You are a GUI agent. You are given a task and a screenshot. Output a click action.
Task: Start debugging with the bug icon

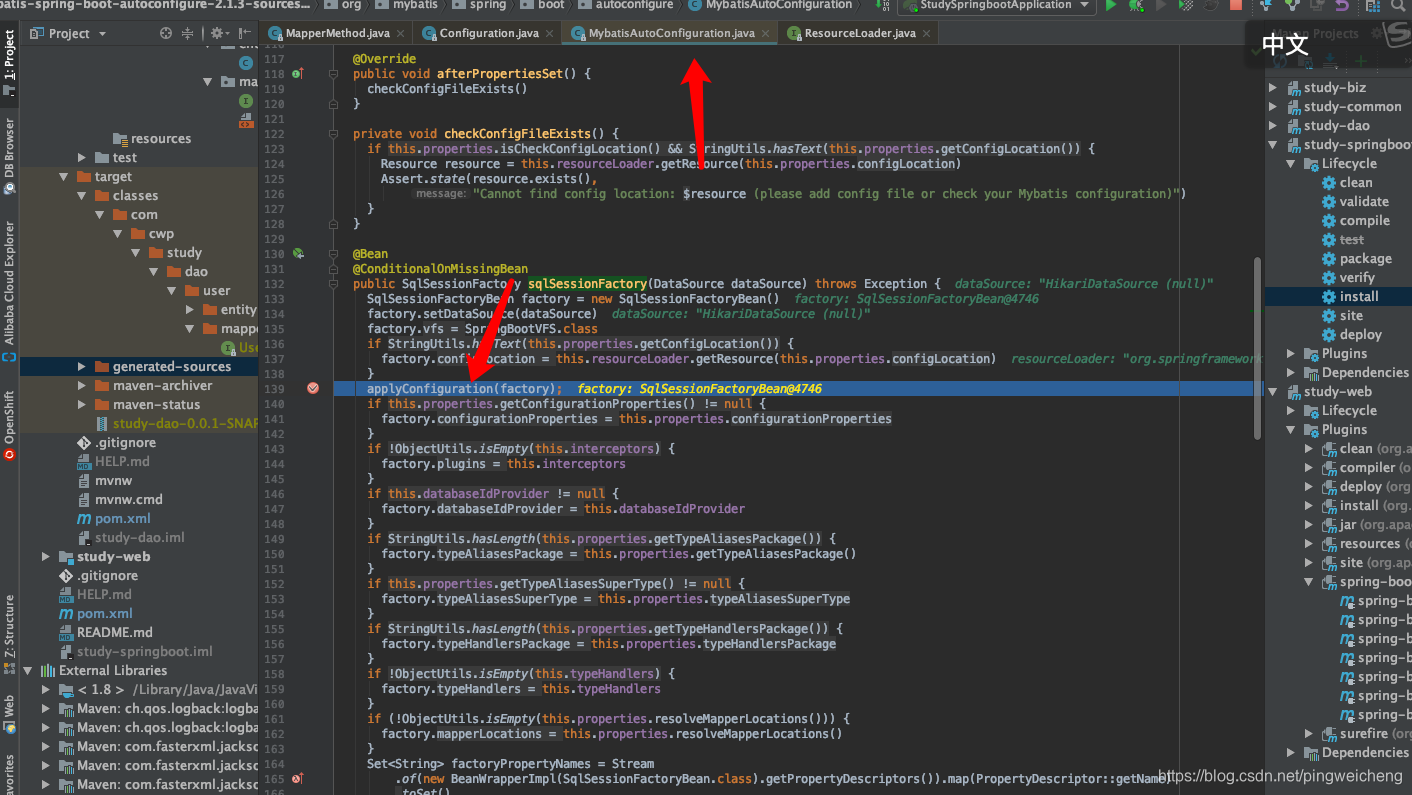1137,6
